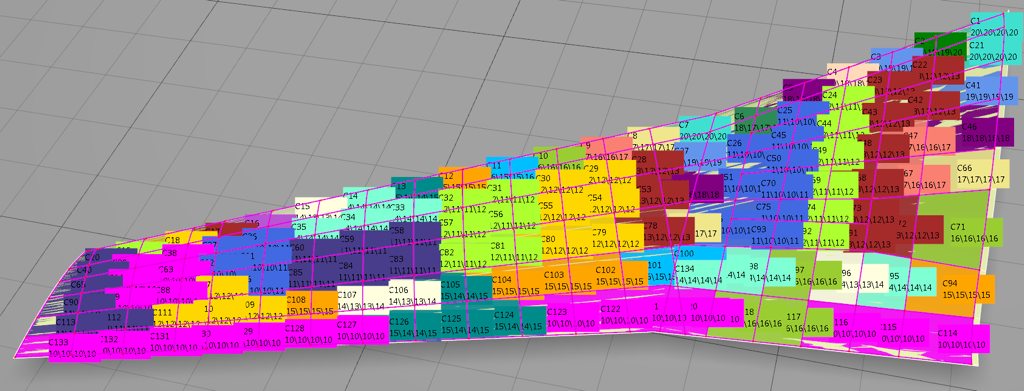This screenshot has height=391, width=1024.
Task: Select the cyan C1 cell label
Action: (x=994, y=26)
